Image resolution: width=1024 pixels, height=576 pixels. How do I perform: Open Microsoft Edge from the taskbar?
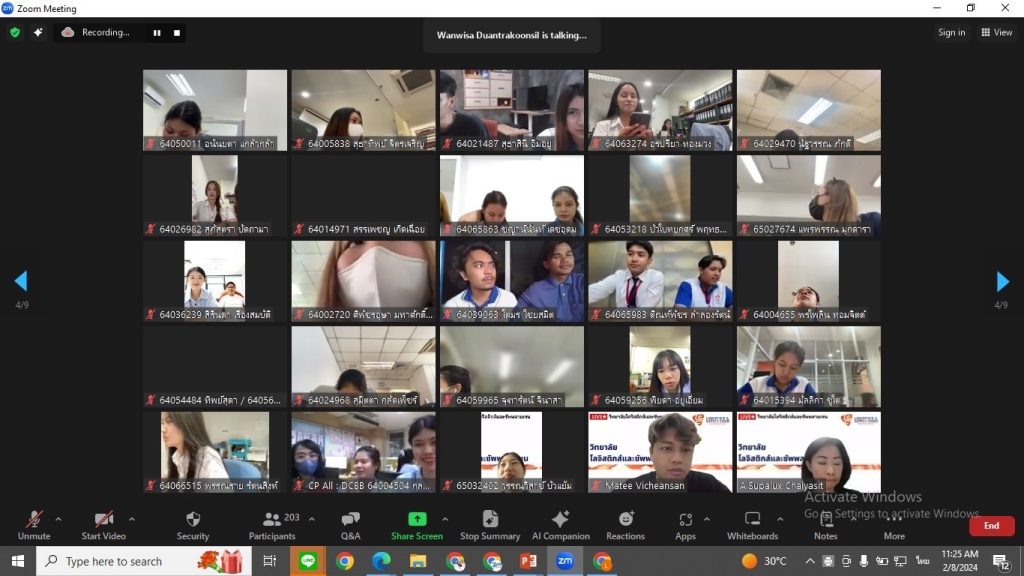coord(381,561)
